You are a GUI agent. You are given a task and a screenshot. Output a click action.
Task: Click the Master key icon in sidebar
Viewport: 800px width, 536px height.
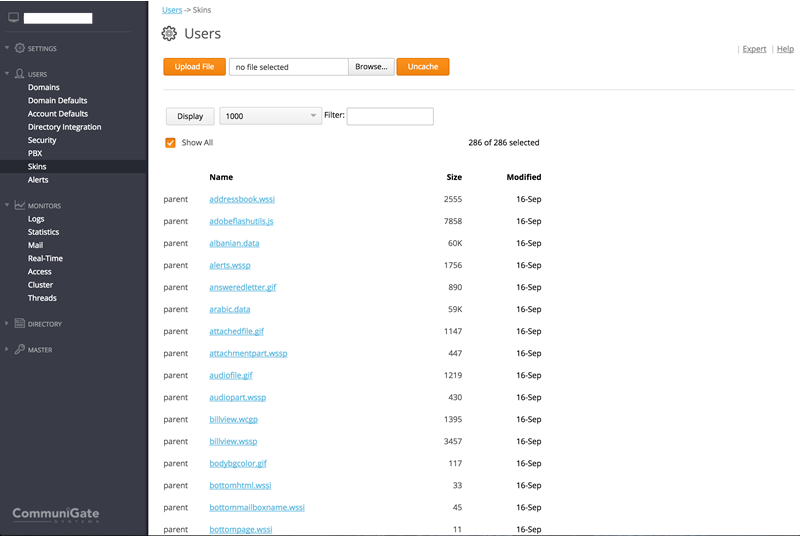click(20, 350)
